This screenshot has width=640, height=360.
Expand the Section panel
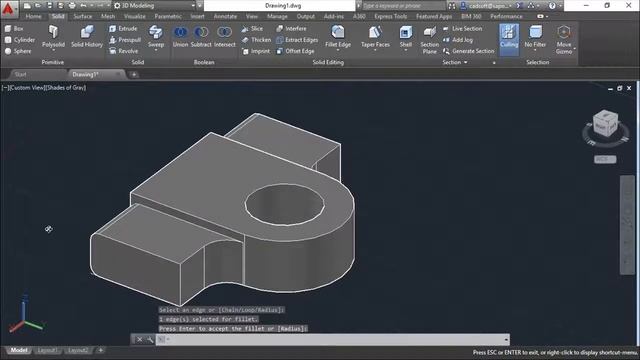[455, 62]
